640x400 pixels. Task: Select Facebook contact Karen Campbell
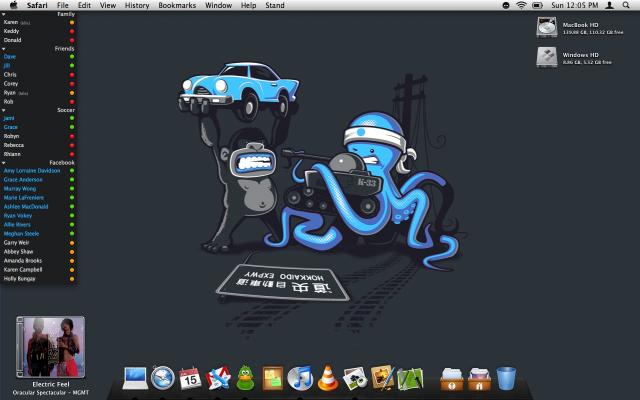pos(39,270)
